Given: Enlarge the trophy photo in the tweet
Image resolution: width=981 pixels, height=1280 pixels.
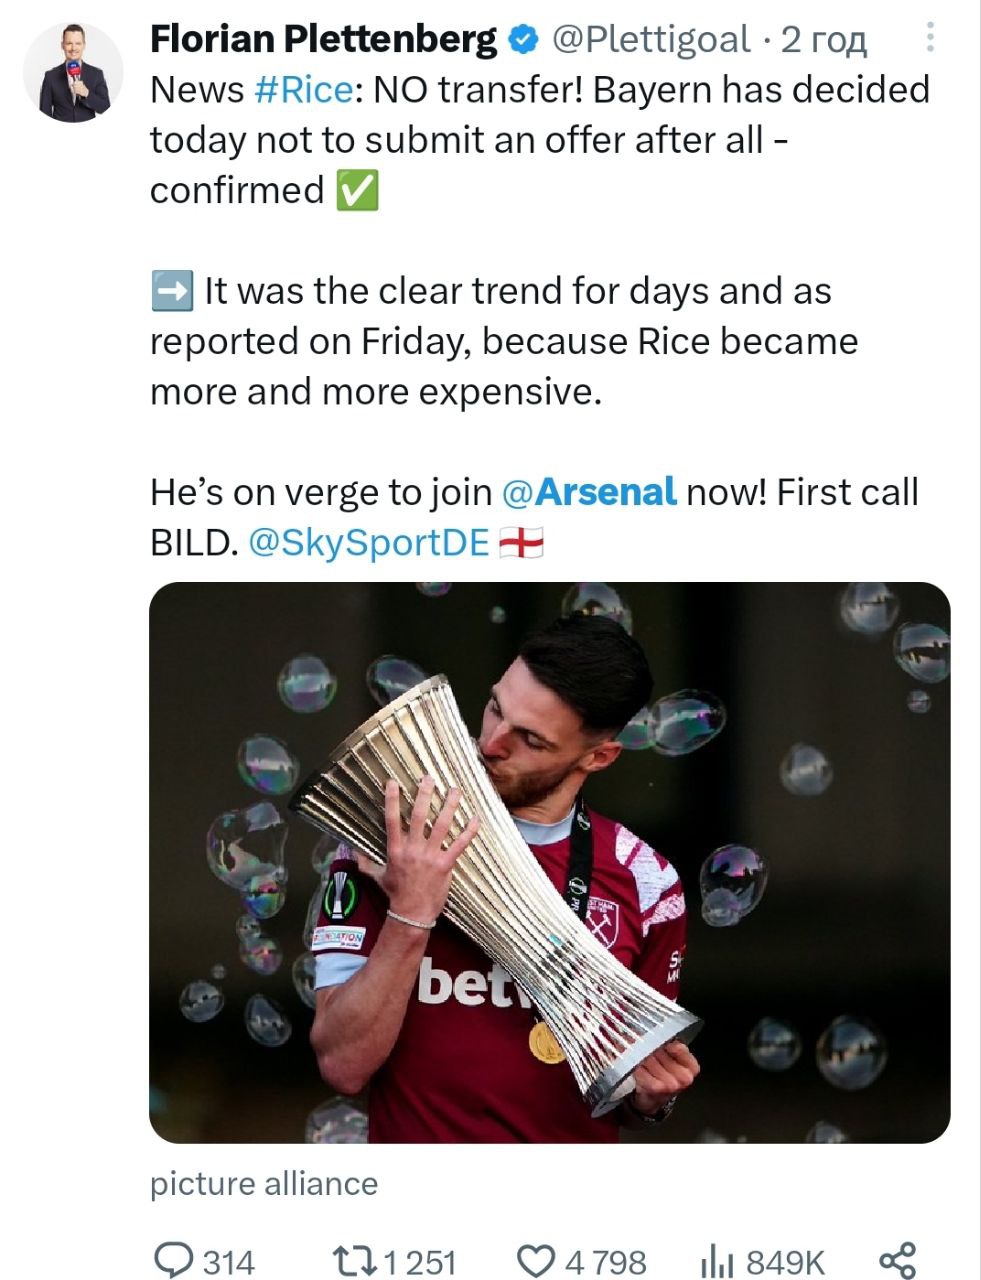Looking at the screenshot, I should tap(549, 862).
